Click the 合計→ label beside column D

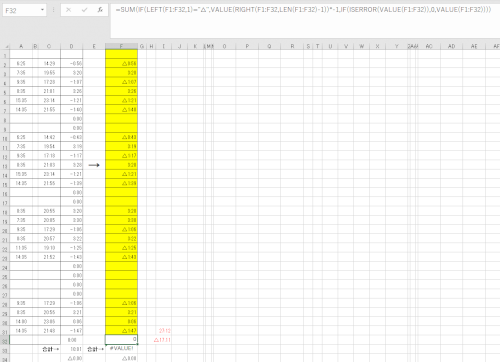tap(51, 349)
